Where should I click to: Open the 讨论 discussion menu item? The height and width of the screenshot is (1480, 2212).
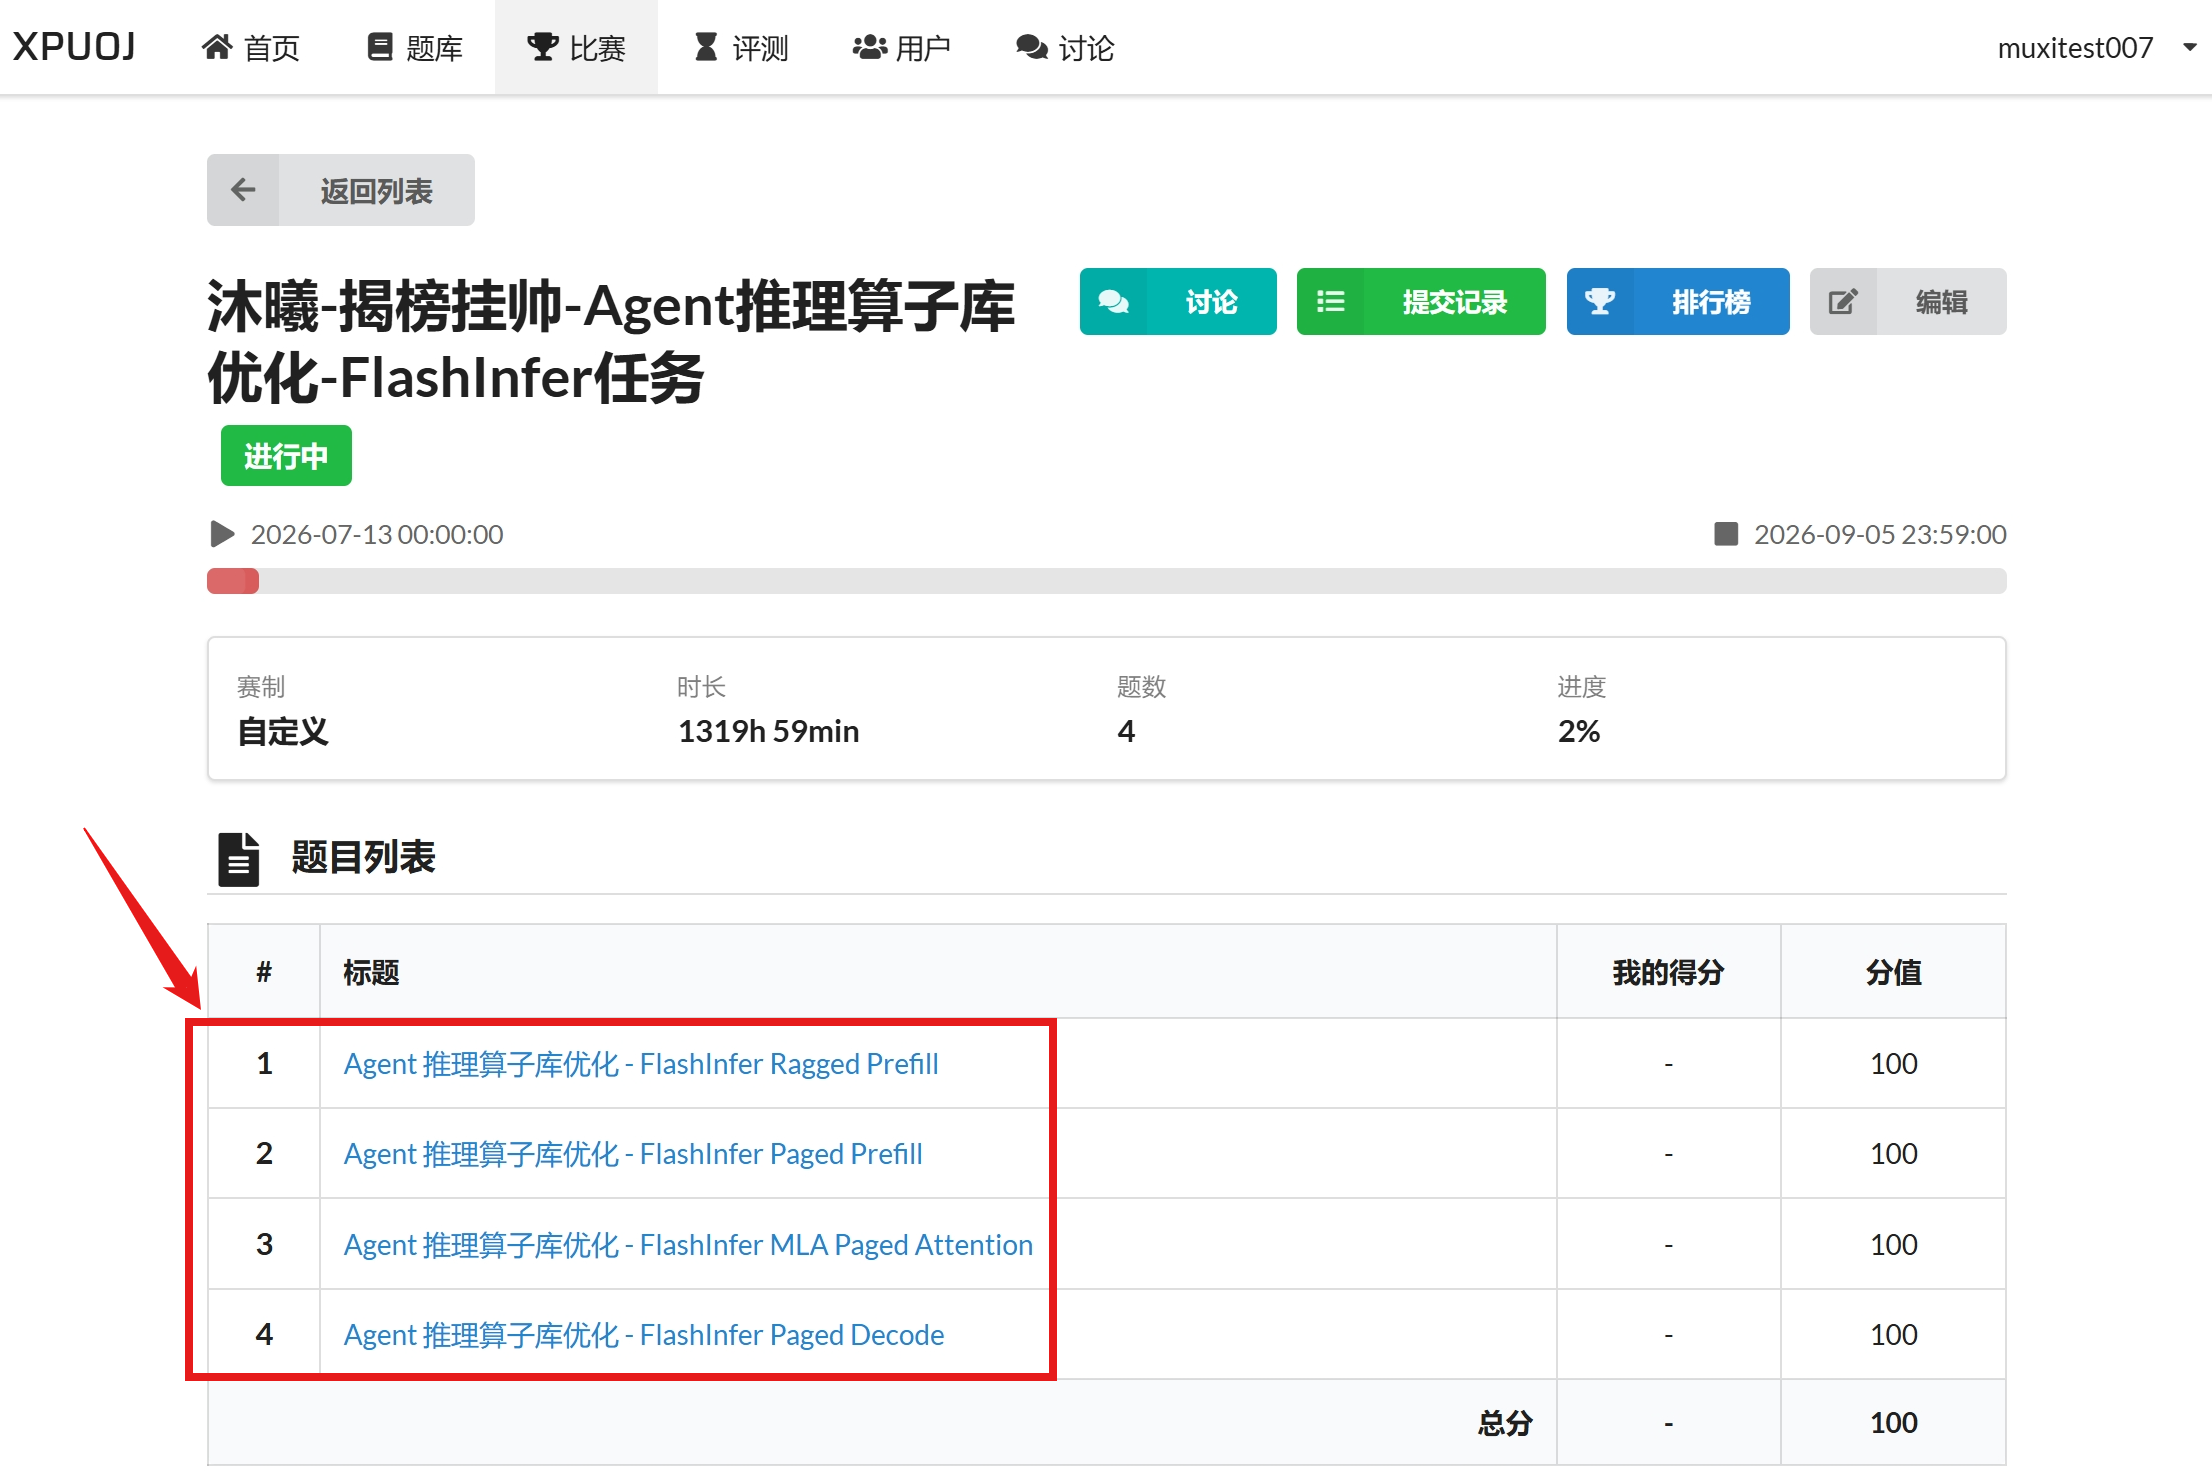(1065, 47)
